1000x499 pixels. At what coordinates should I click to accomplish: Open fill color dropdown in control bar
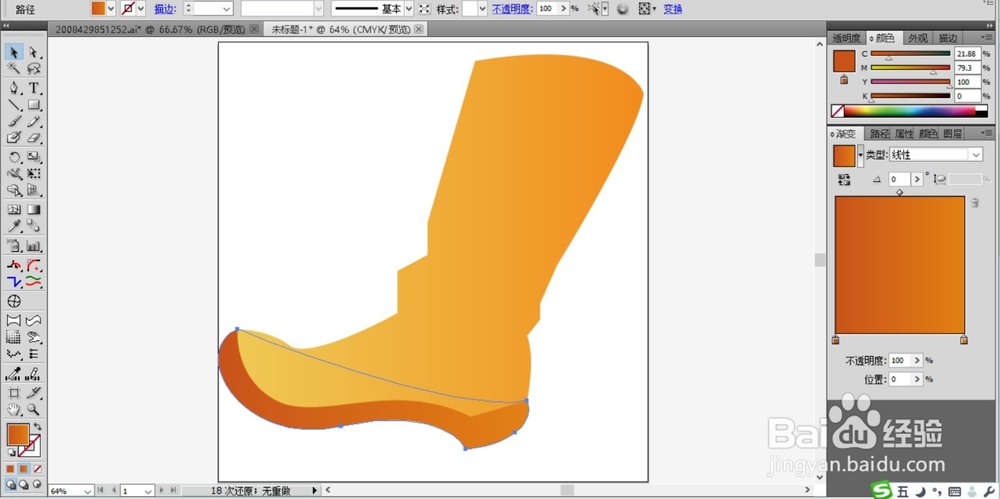pos(110,8)
